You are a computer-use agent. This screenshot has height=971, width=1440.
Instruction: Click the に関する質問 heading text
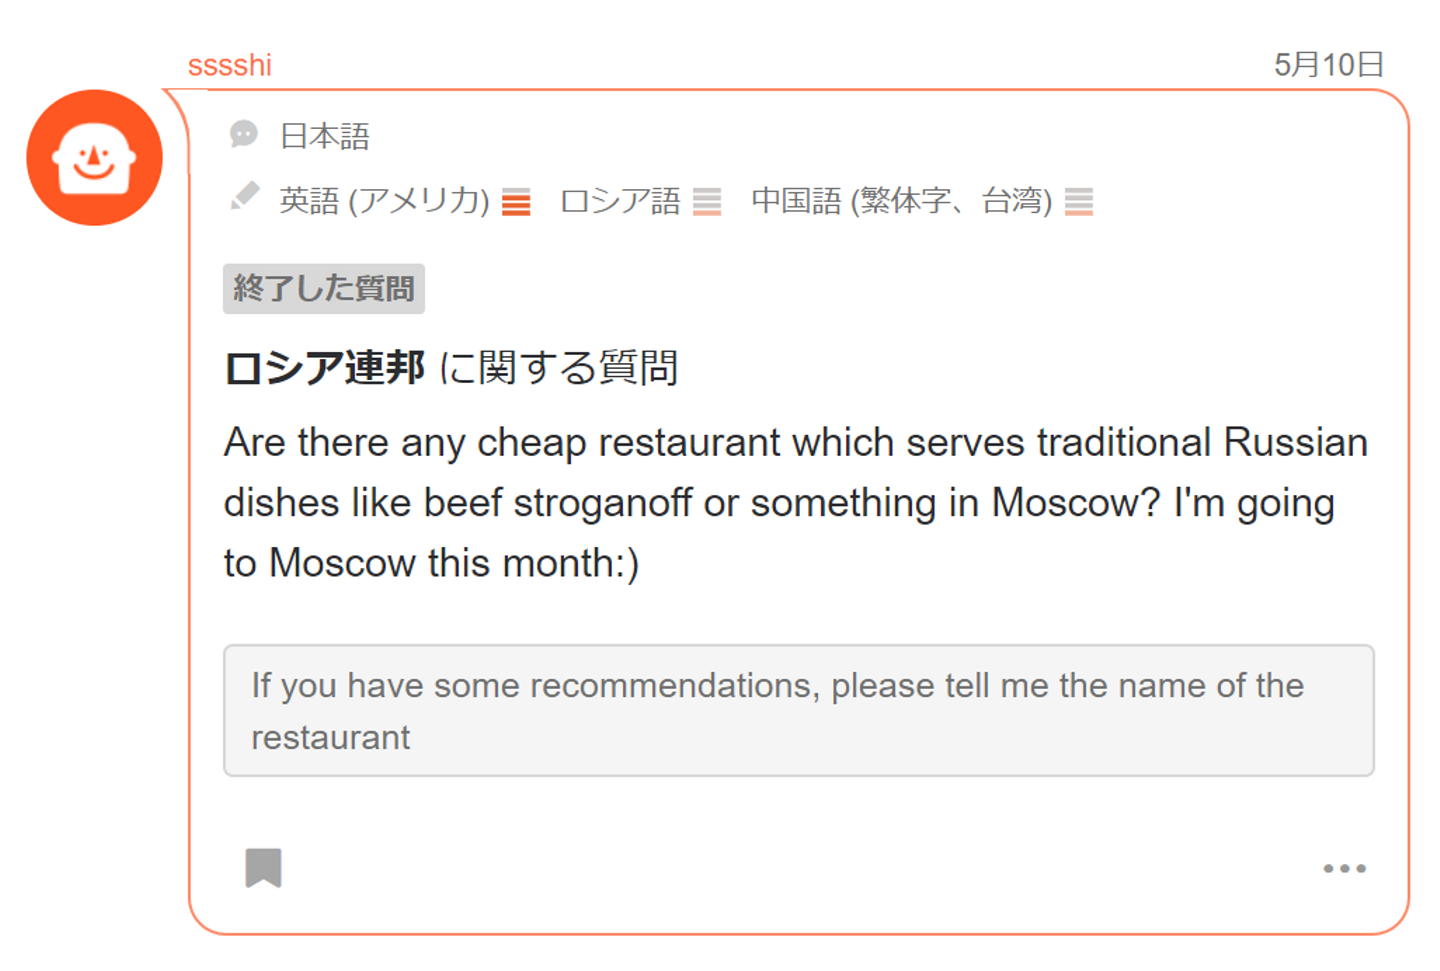pyautogui.click(x=559, y=368)
